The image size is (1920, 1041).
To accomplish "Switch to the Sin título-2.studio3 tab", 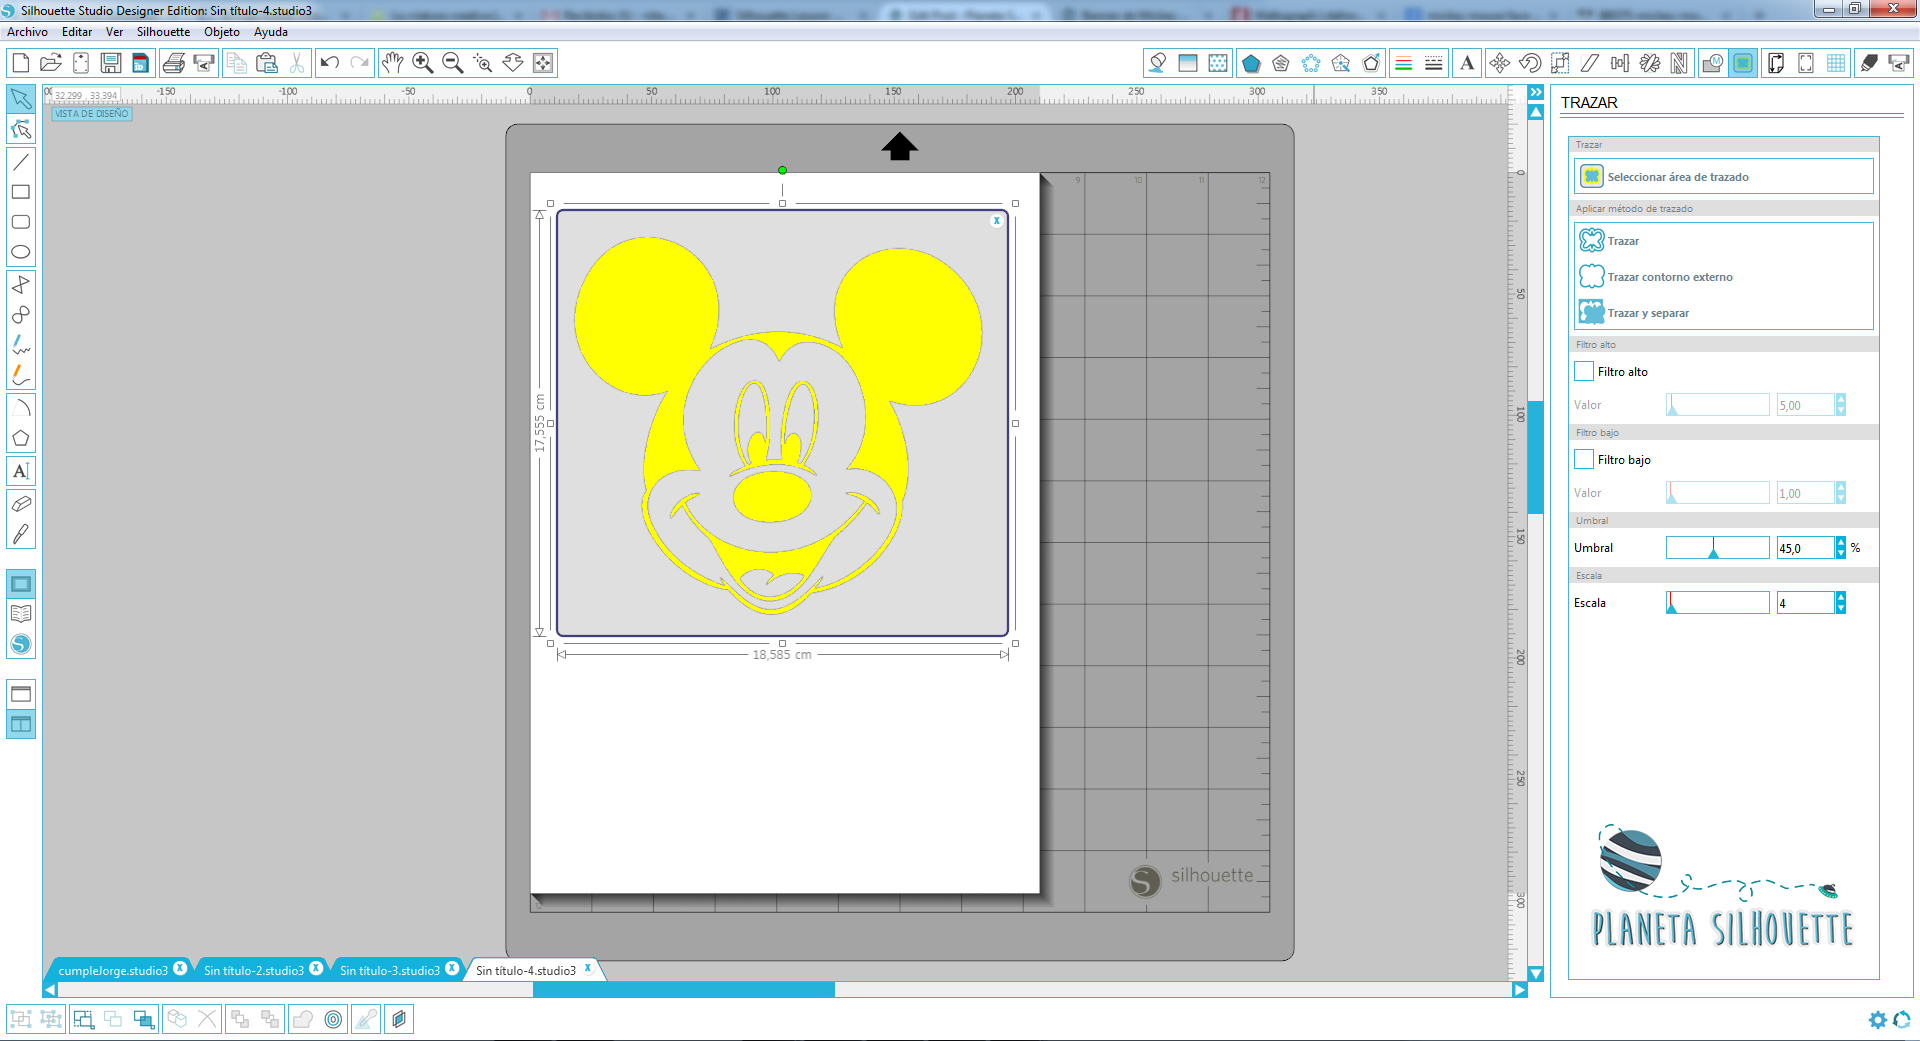I will coord(254,970).
